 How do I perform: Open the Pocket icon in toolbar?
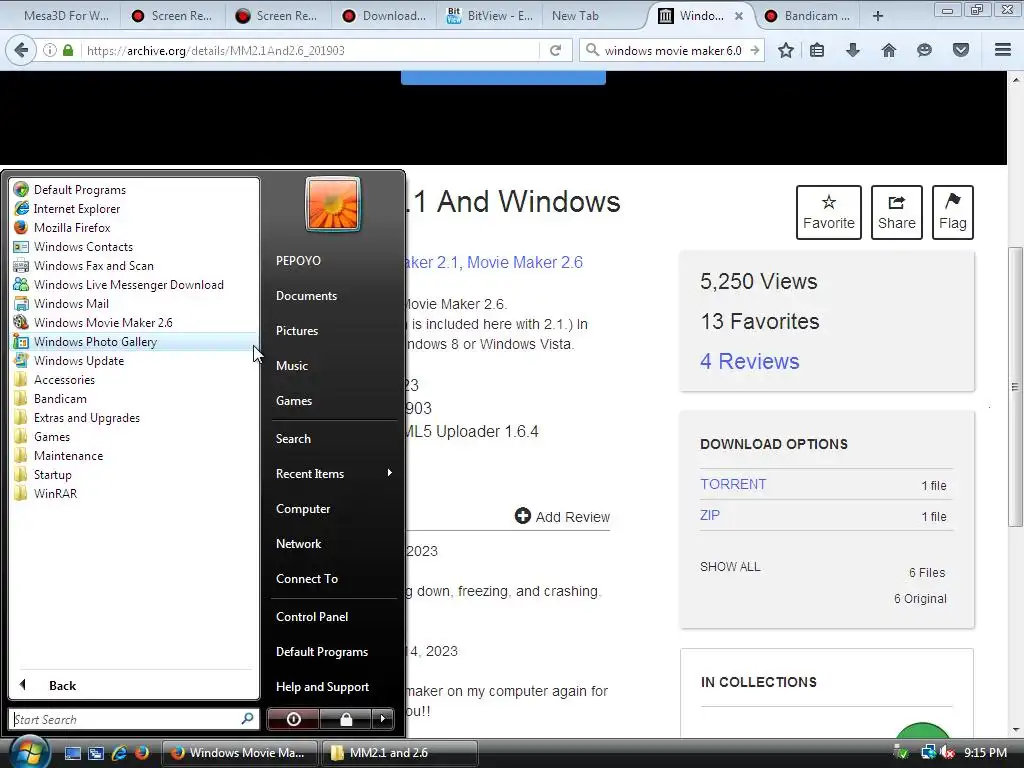point(961,50)
